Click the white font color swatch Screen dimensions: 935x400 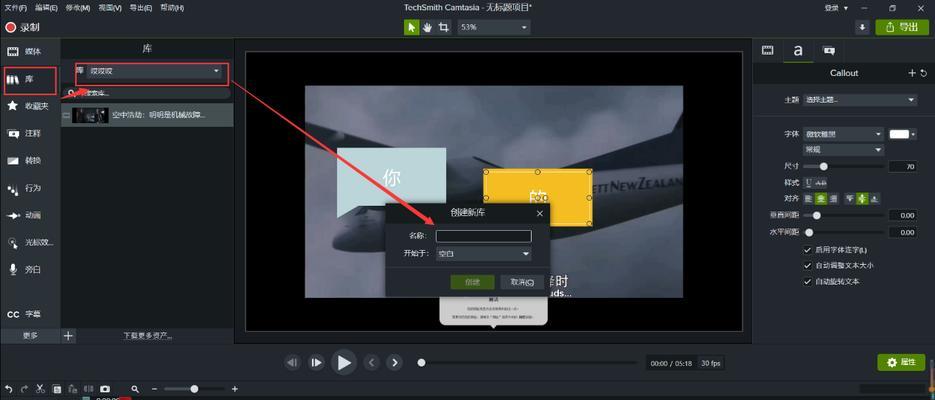pos(899,134)
